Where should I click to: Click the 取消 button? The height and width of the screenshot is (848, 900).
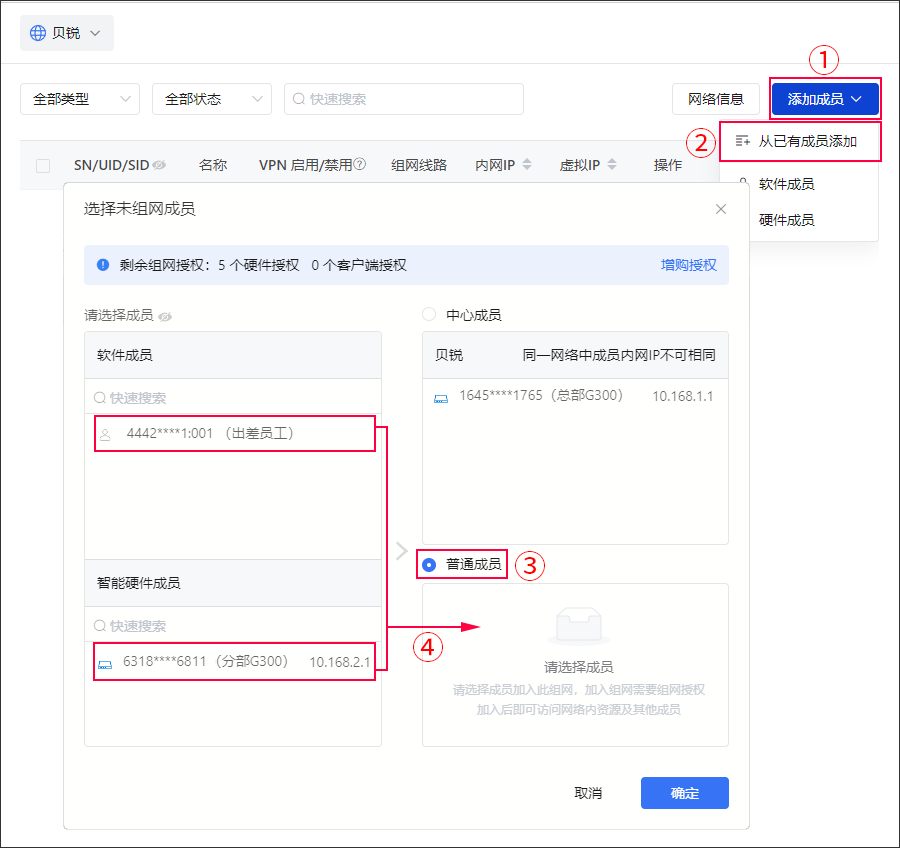pos(588,793)
